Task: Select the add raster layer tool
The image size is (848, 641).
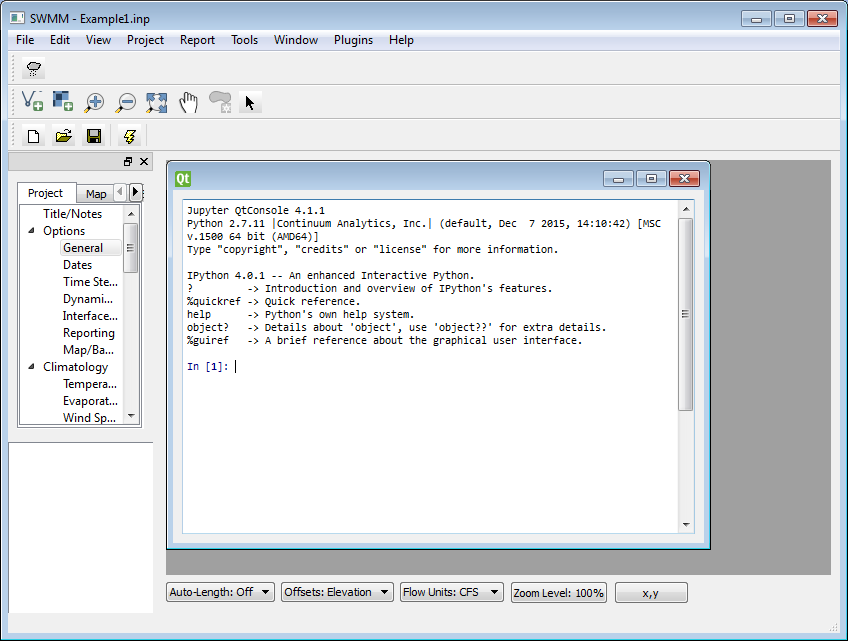Action: [x=63, y=102]
